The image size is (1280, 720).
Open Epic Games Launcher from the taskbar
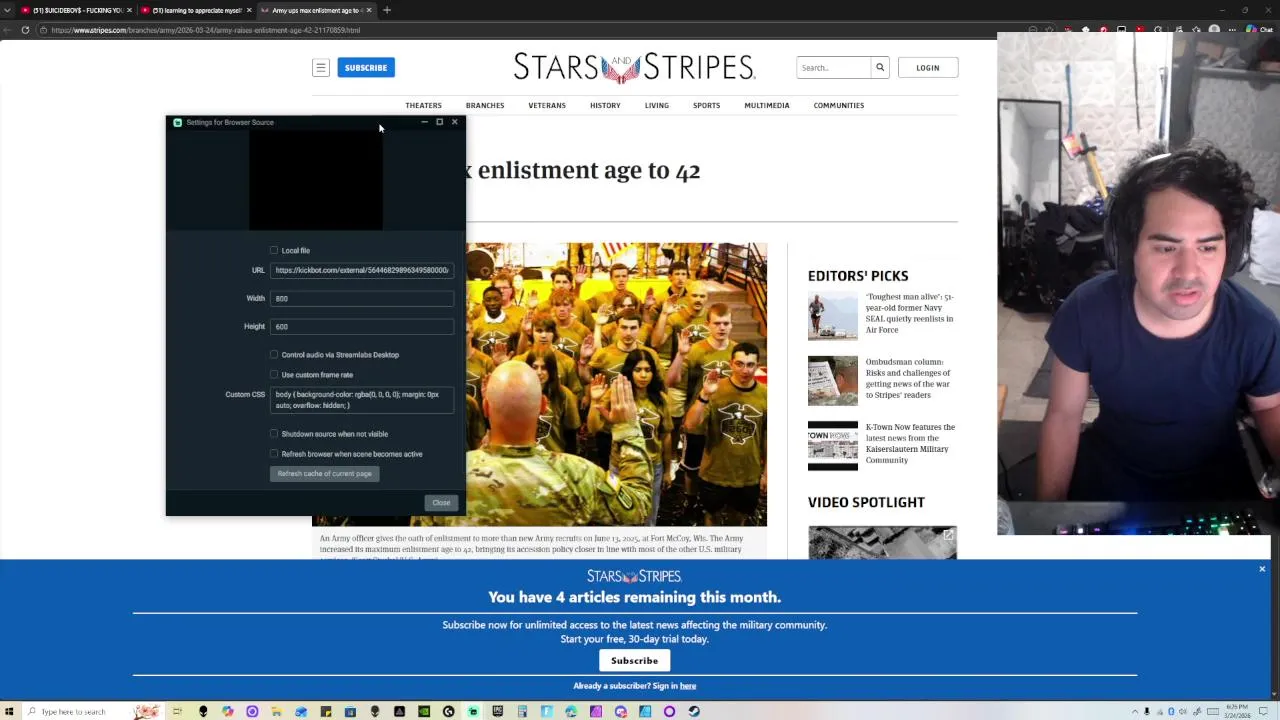497,711
